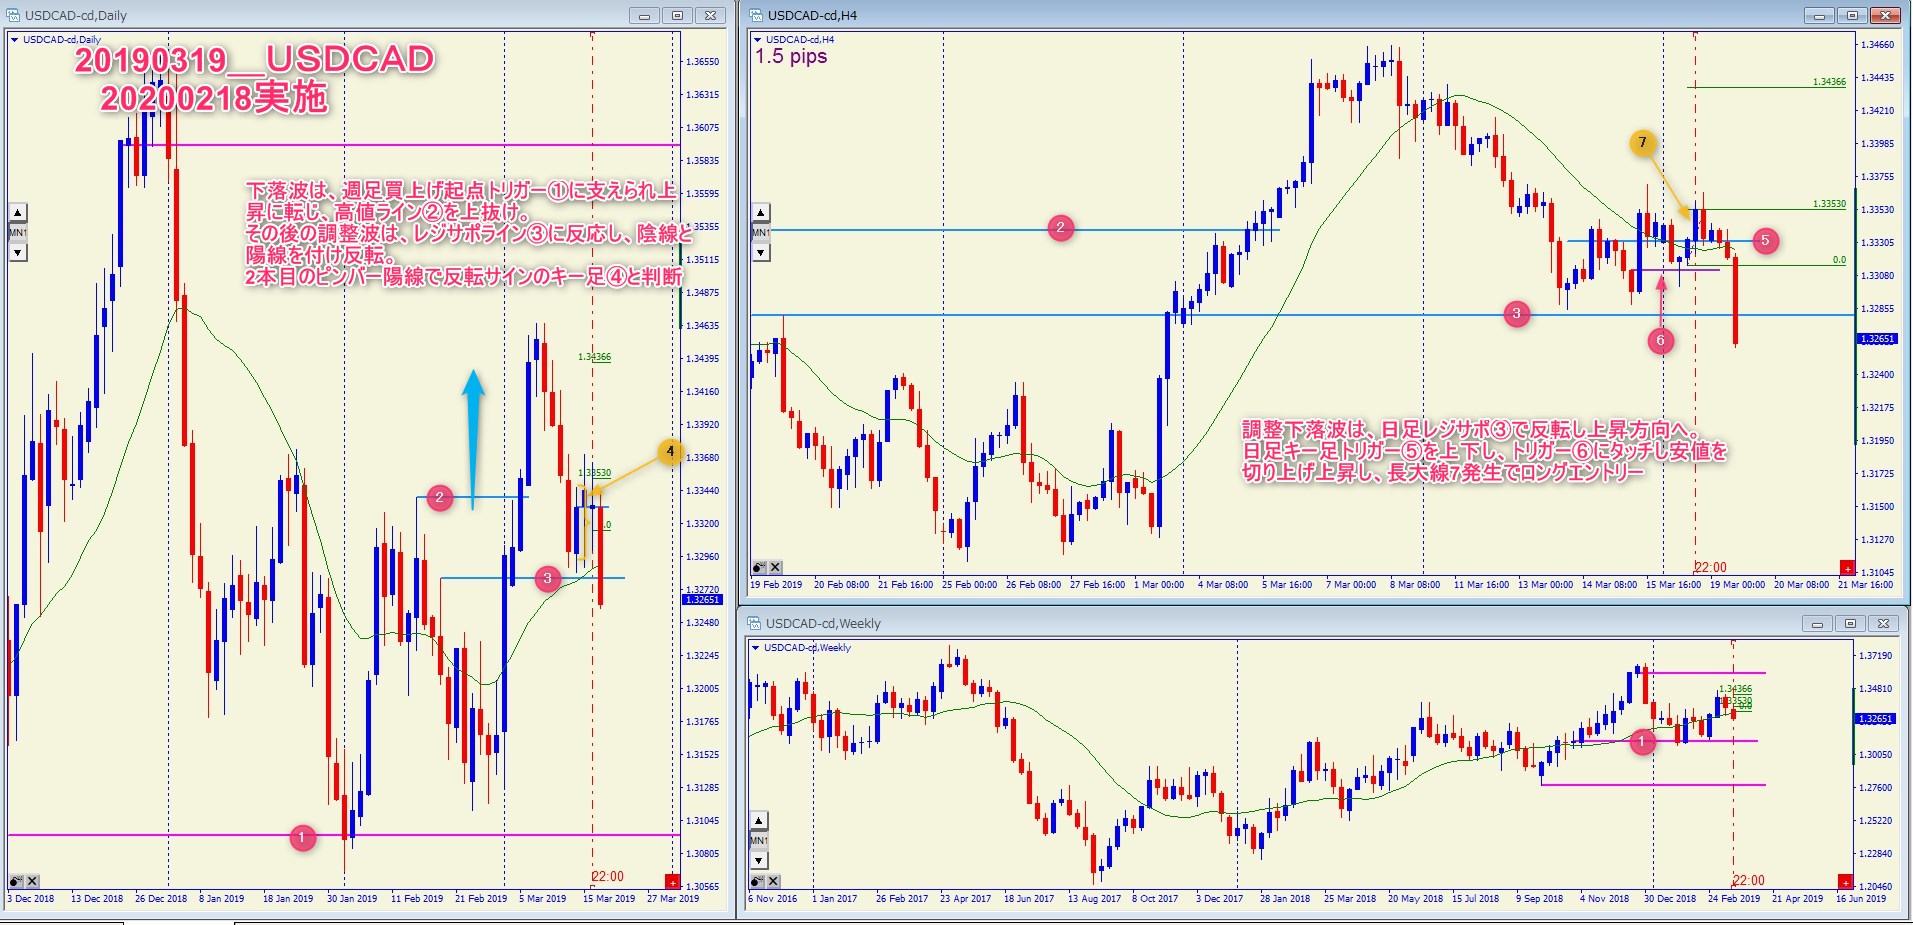Viewport: 1913px width, 925px height.
Task: Activate the USDCAD-cd,H4 window title bar
Action: [x=1200, y=15]
